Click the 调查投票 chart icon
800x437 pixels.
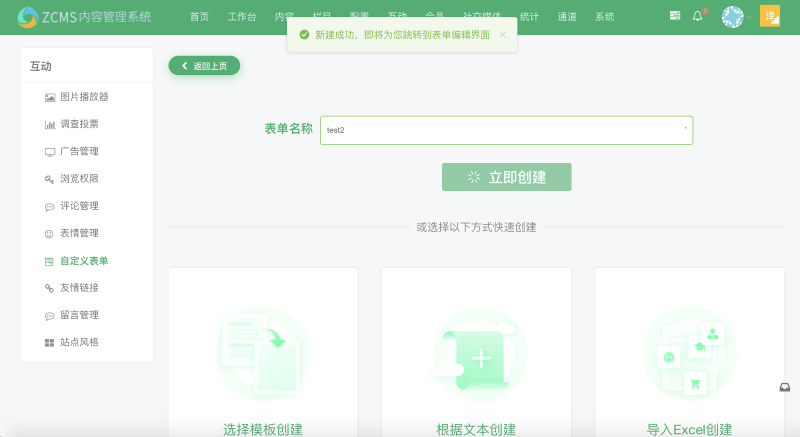(x=49, y=124)
